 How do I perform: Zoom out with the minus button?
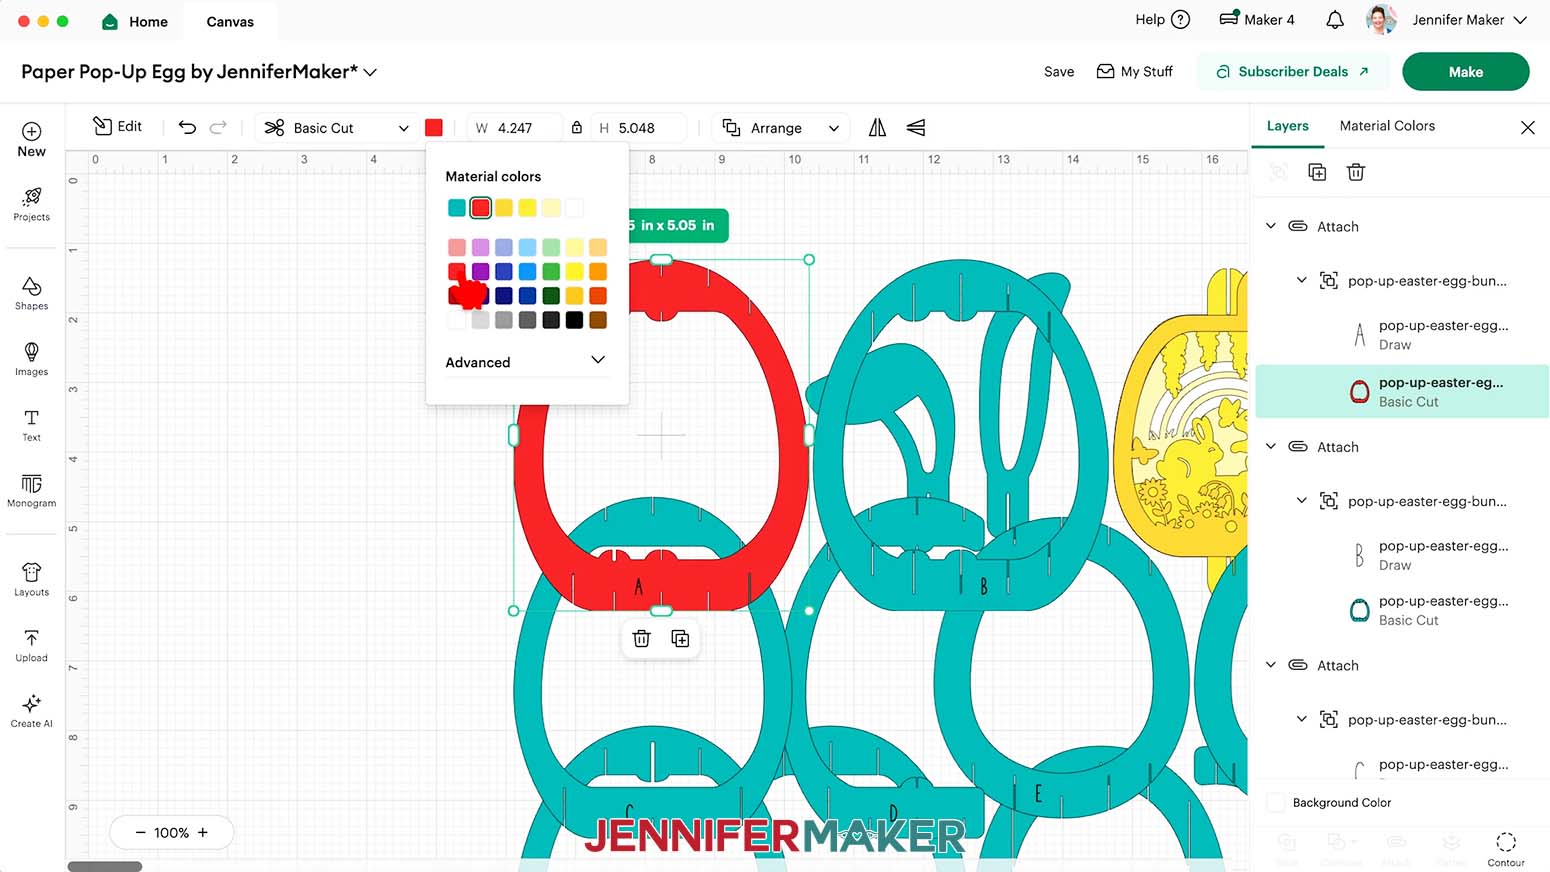click(140, 832)
